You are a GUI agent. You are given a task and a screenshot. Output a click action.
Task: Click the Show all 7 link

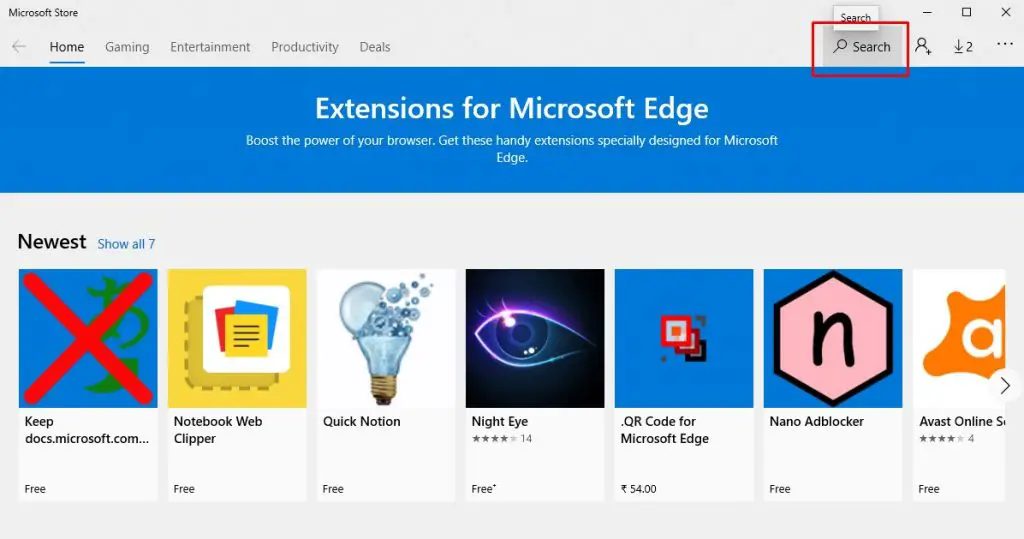(126, 244)
